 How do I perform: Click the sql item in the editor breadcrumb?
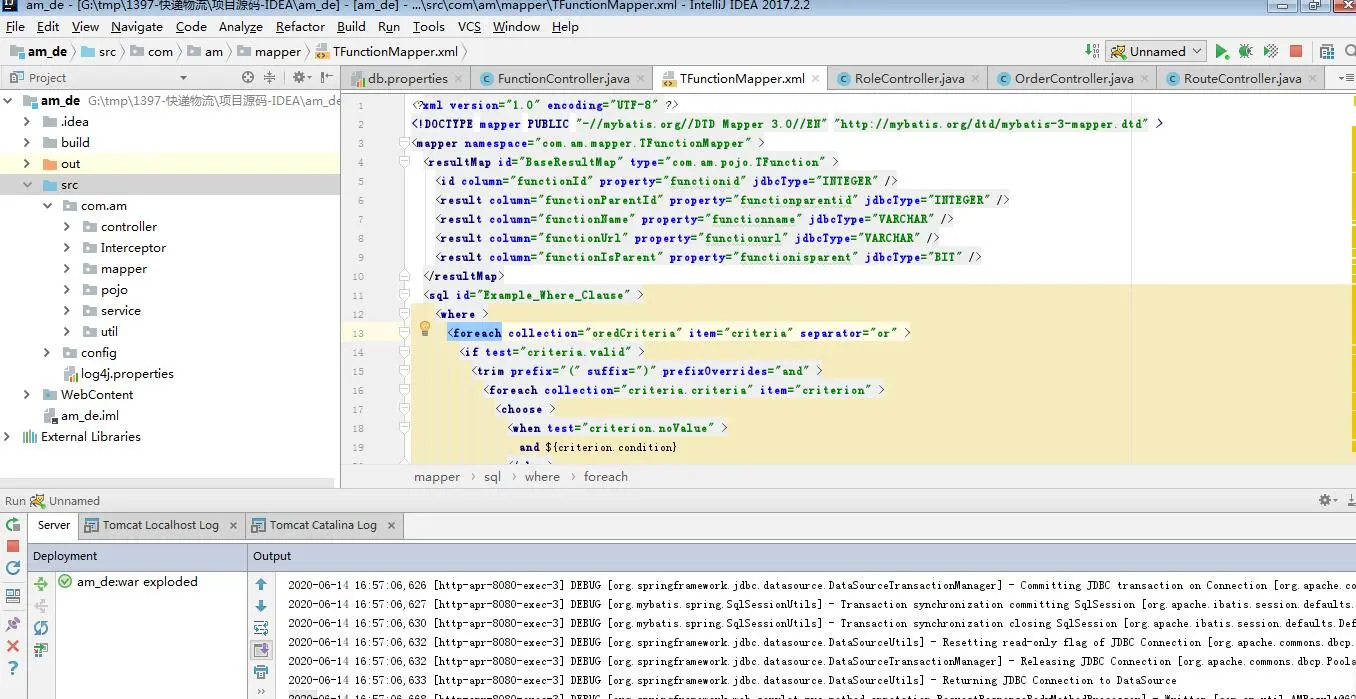tap(492, 477)
